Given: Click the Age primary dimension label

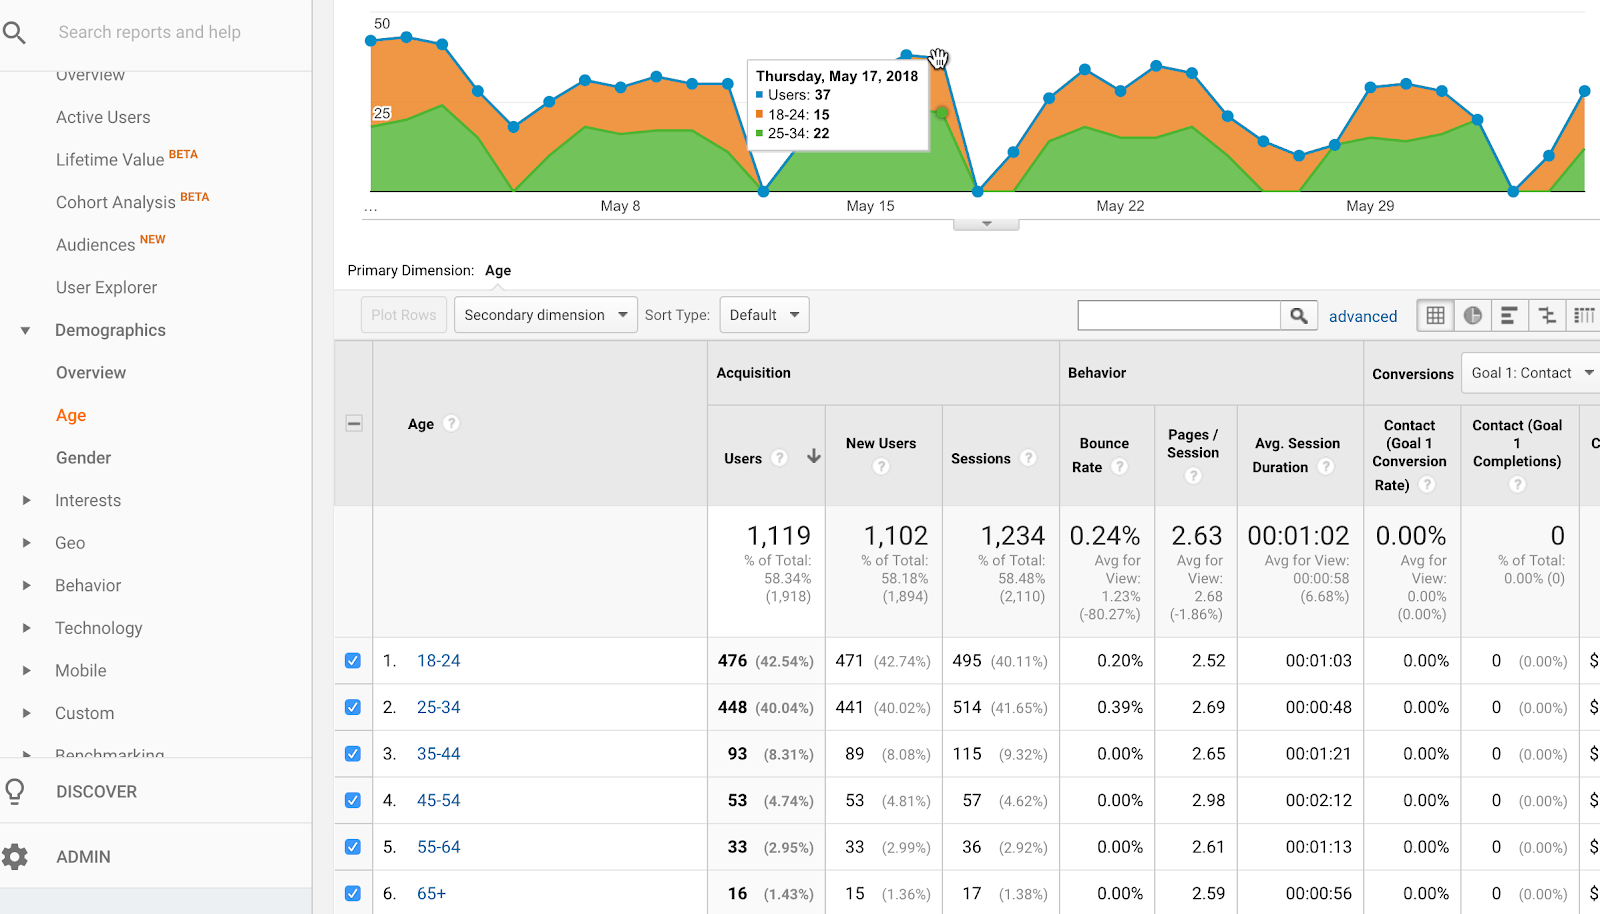Looking at the screenshot, I should pos(498,270).
